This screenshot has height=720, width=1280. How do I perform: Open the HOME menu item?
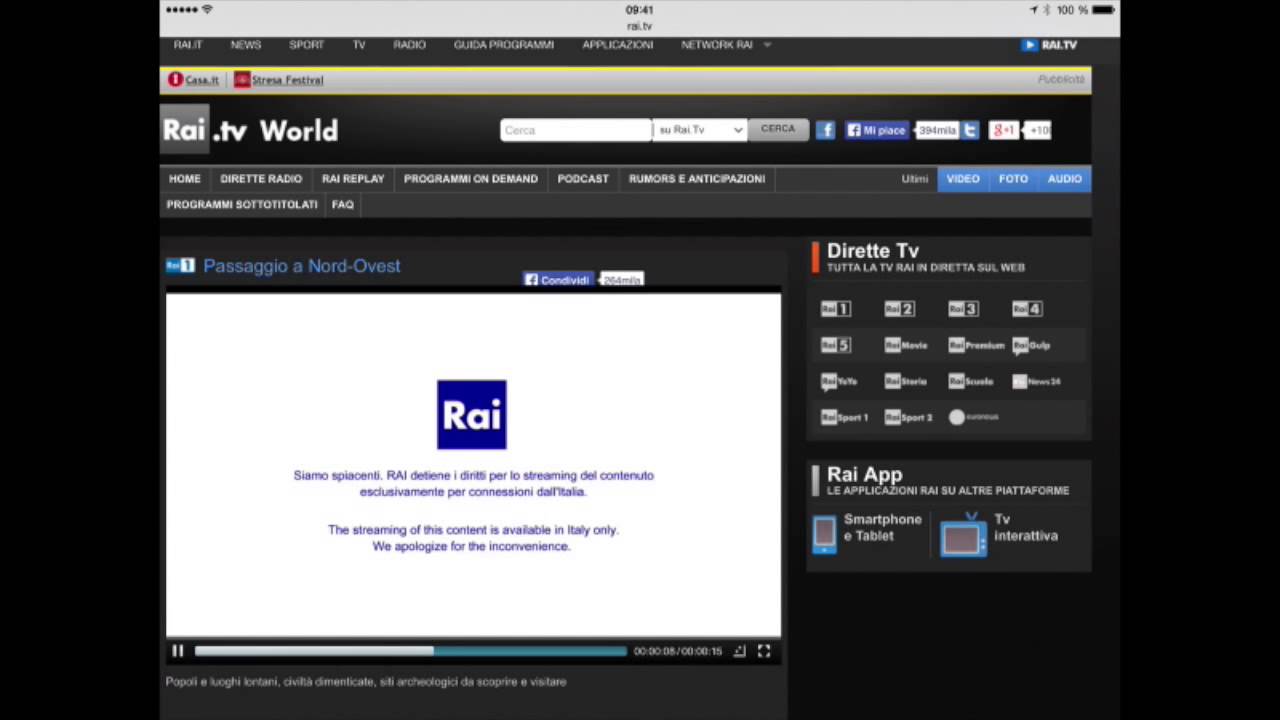click(x=184, y=179)
